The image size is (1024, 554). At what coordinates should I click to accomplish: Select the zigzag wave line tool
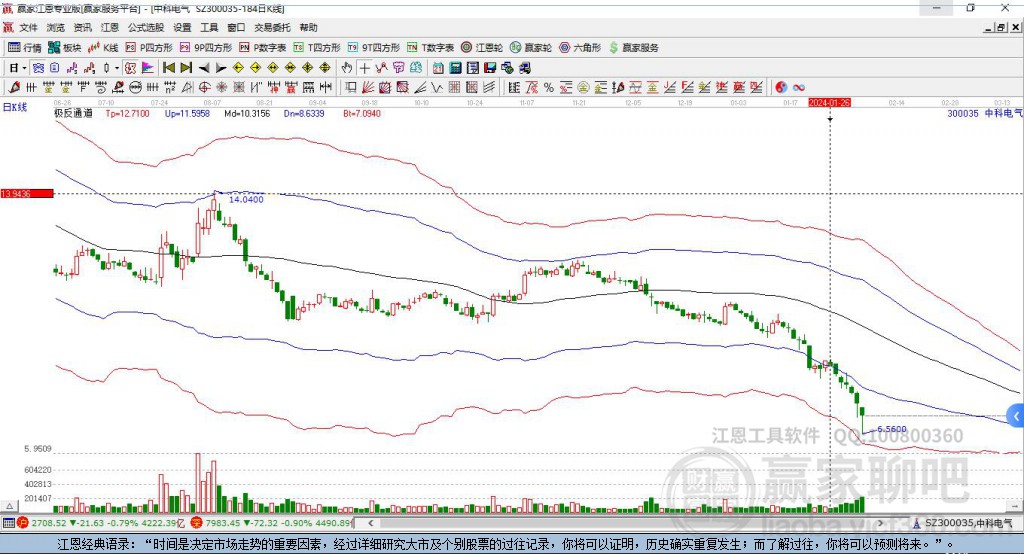pyautogui.click(x=437, y=88)
